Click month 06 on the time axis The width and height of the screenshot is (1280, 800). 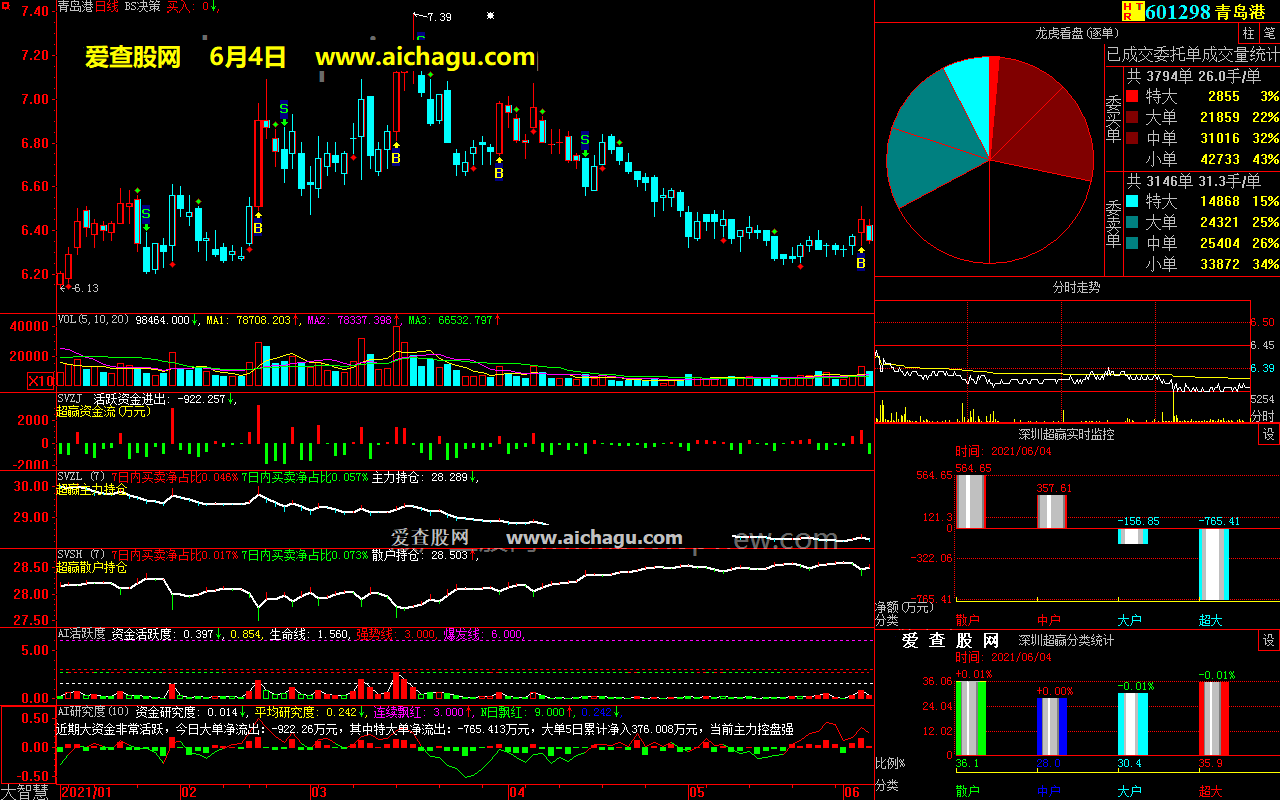click(852, 792)
